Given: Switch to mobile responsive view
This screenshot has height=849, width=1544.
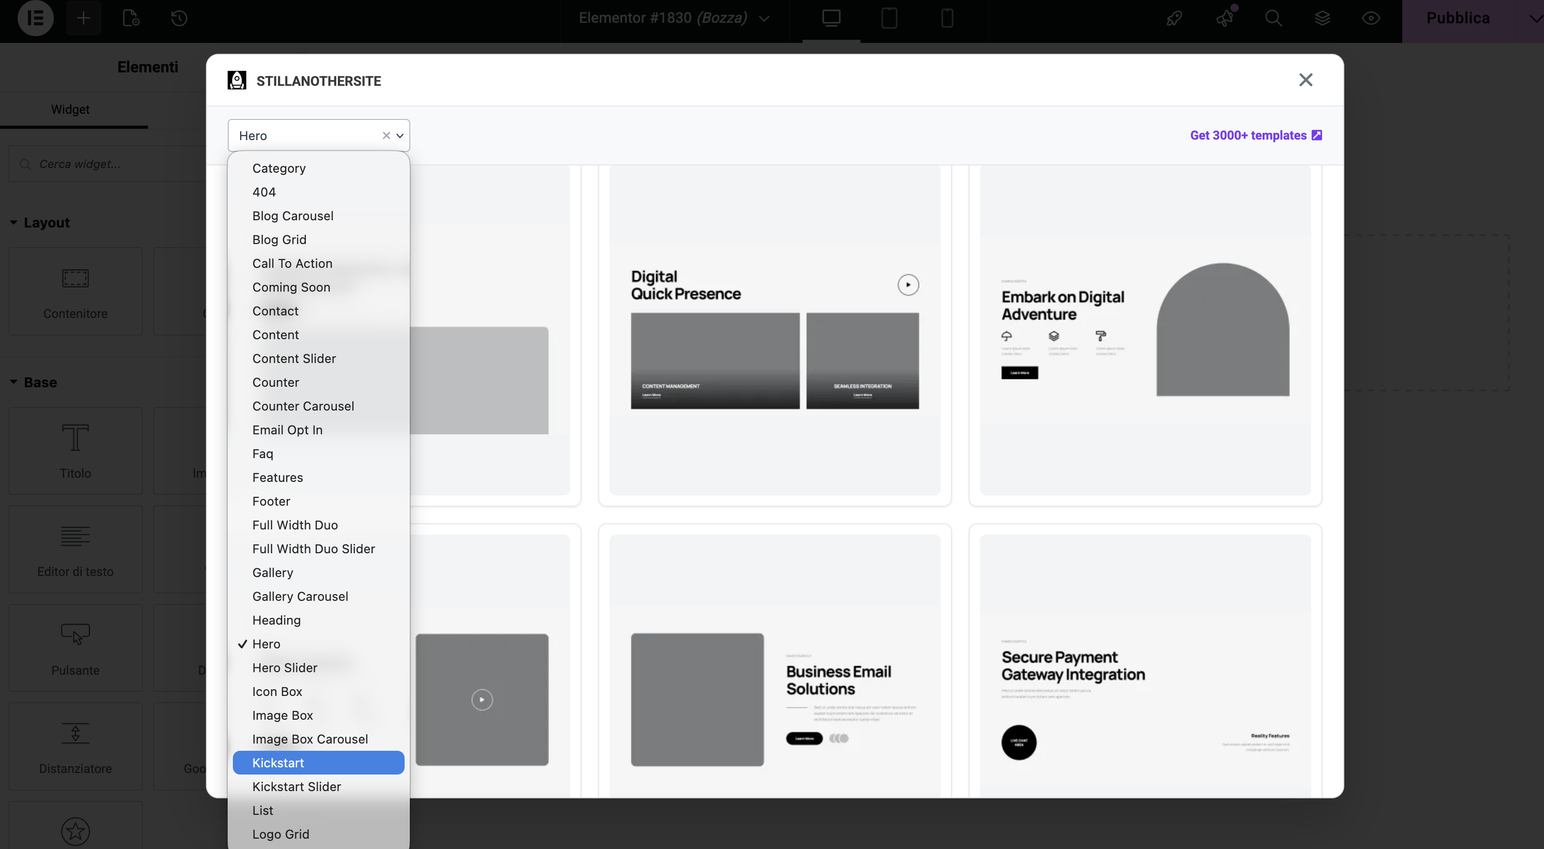Looking at the screenshot, I should tap(946, 18).
